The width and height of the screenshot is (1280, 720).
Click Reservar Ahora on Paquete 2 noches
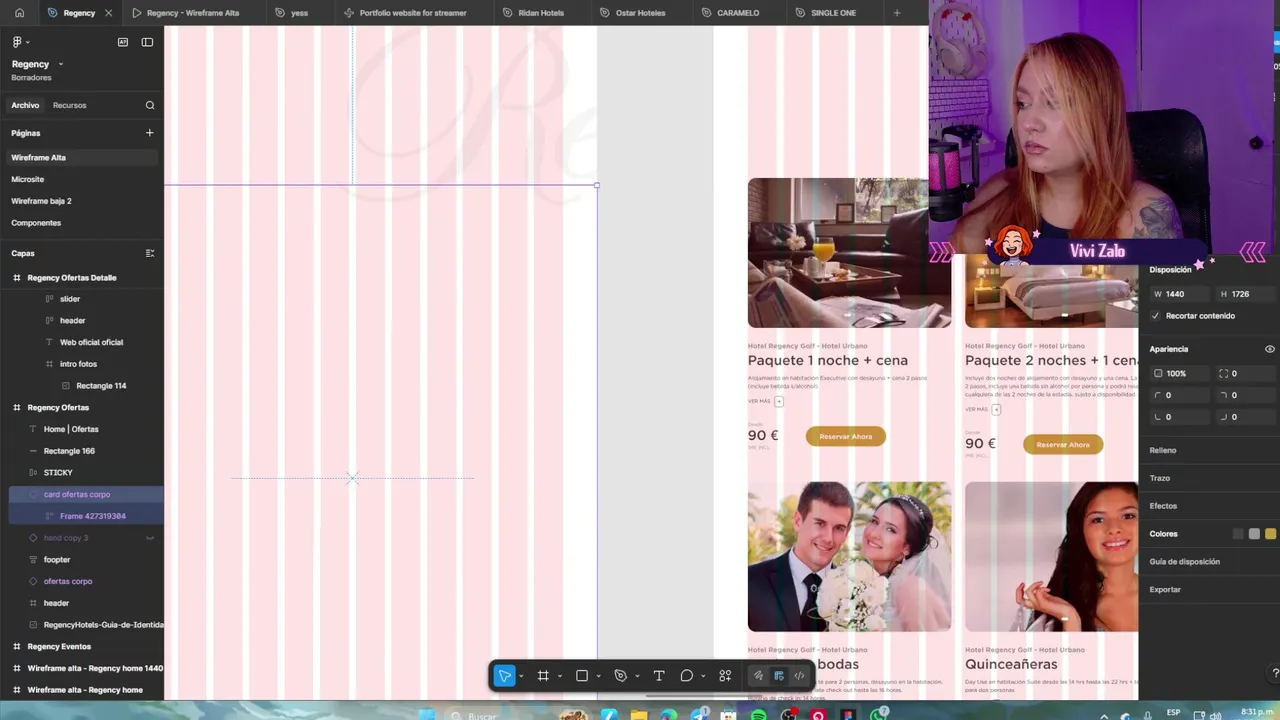coord(1063,444)
